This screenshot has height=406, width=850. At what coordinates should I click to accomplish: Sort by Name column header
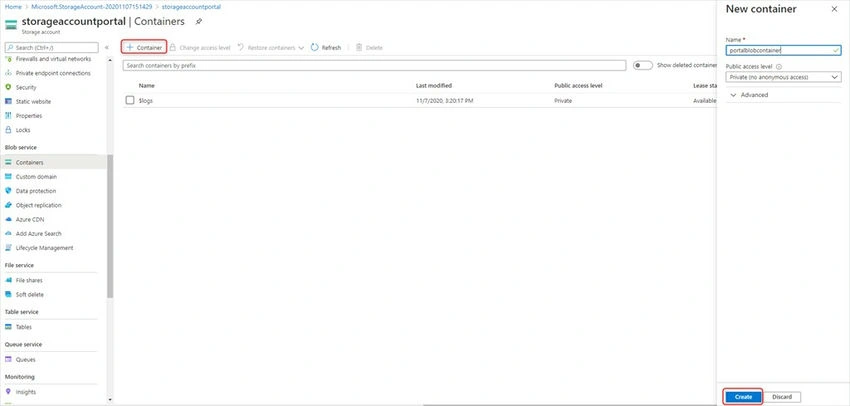(146, 86)
